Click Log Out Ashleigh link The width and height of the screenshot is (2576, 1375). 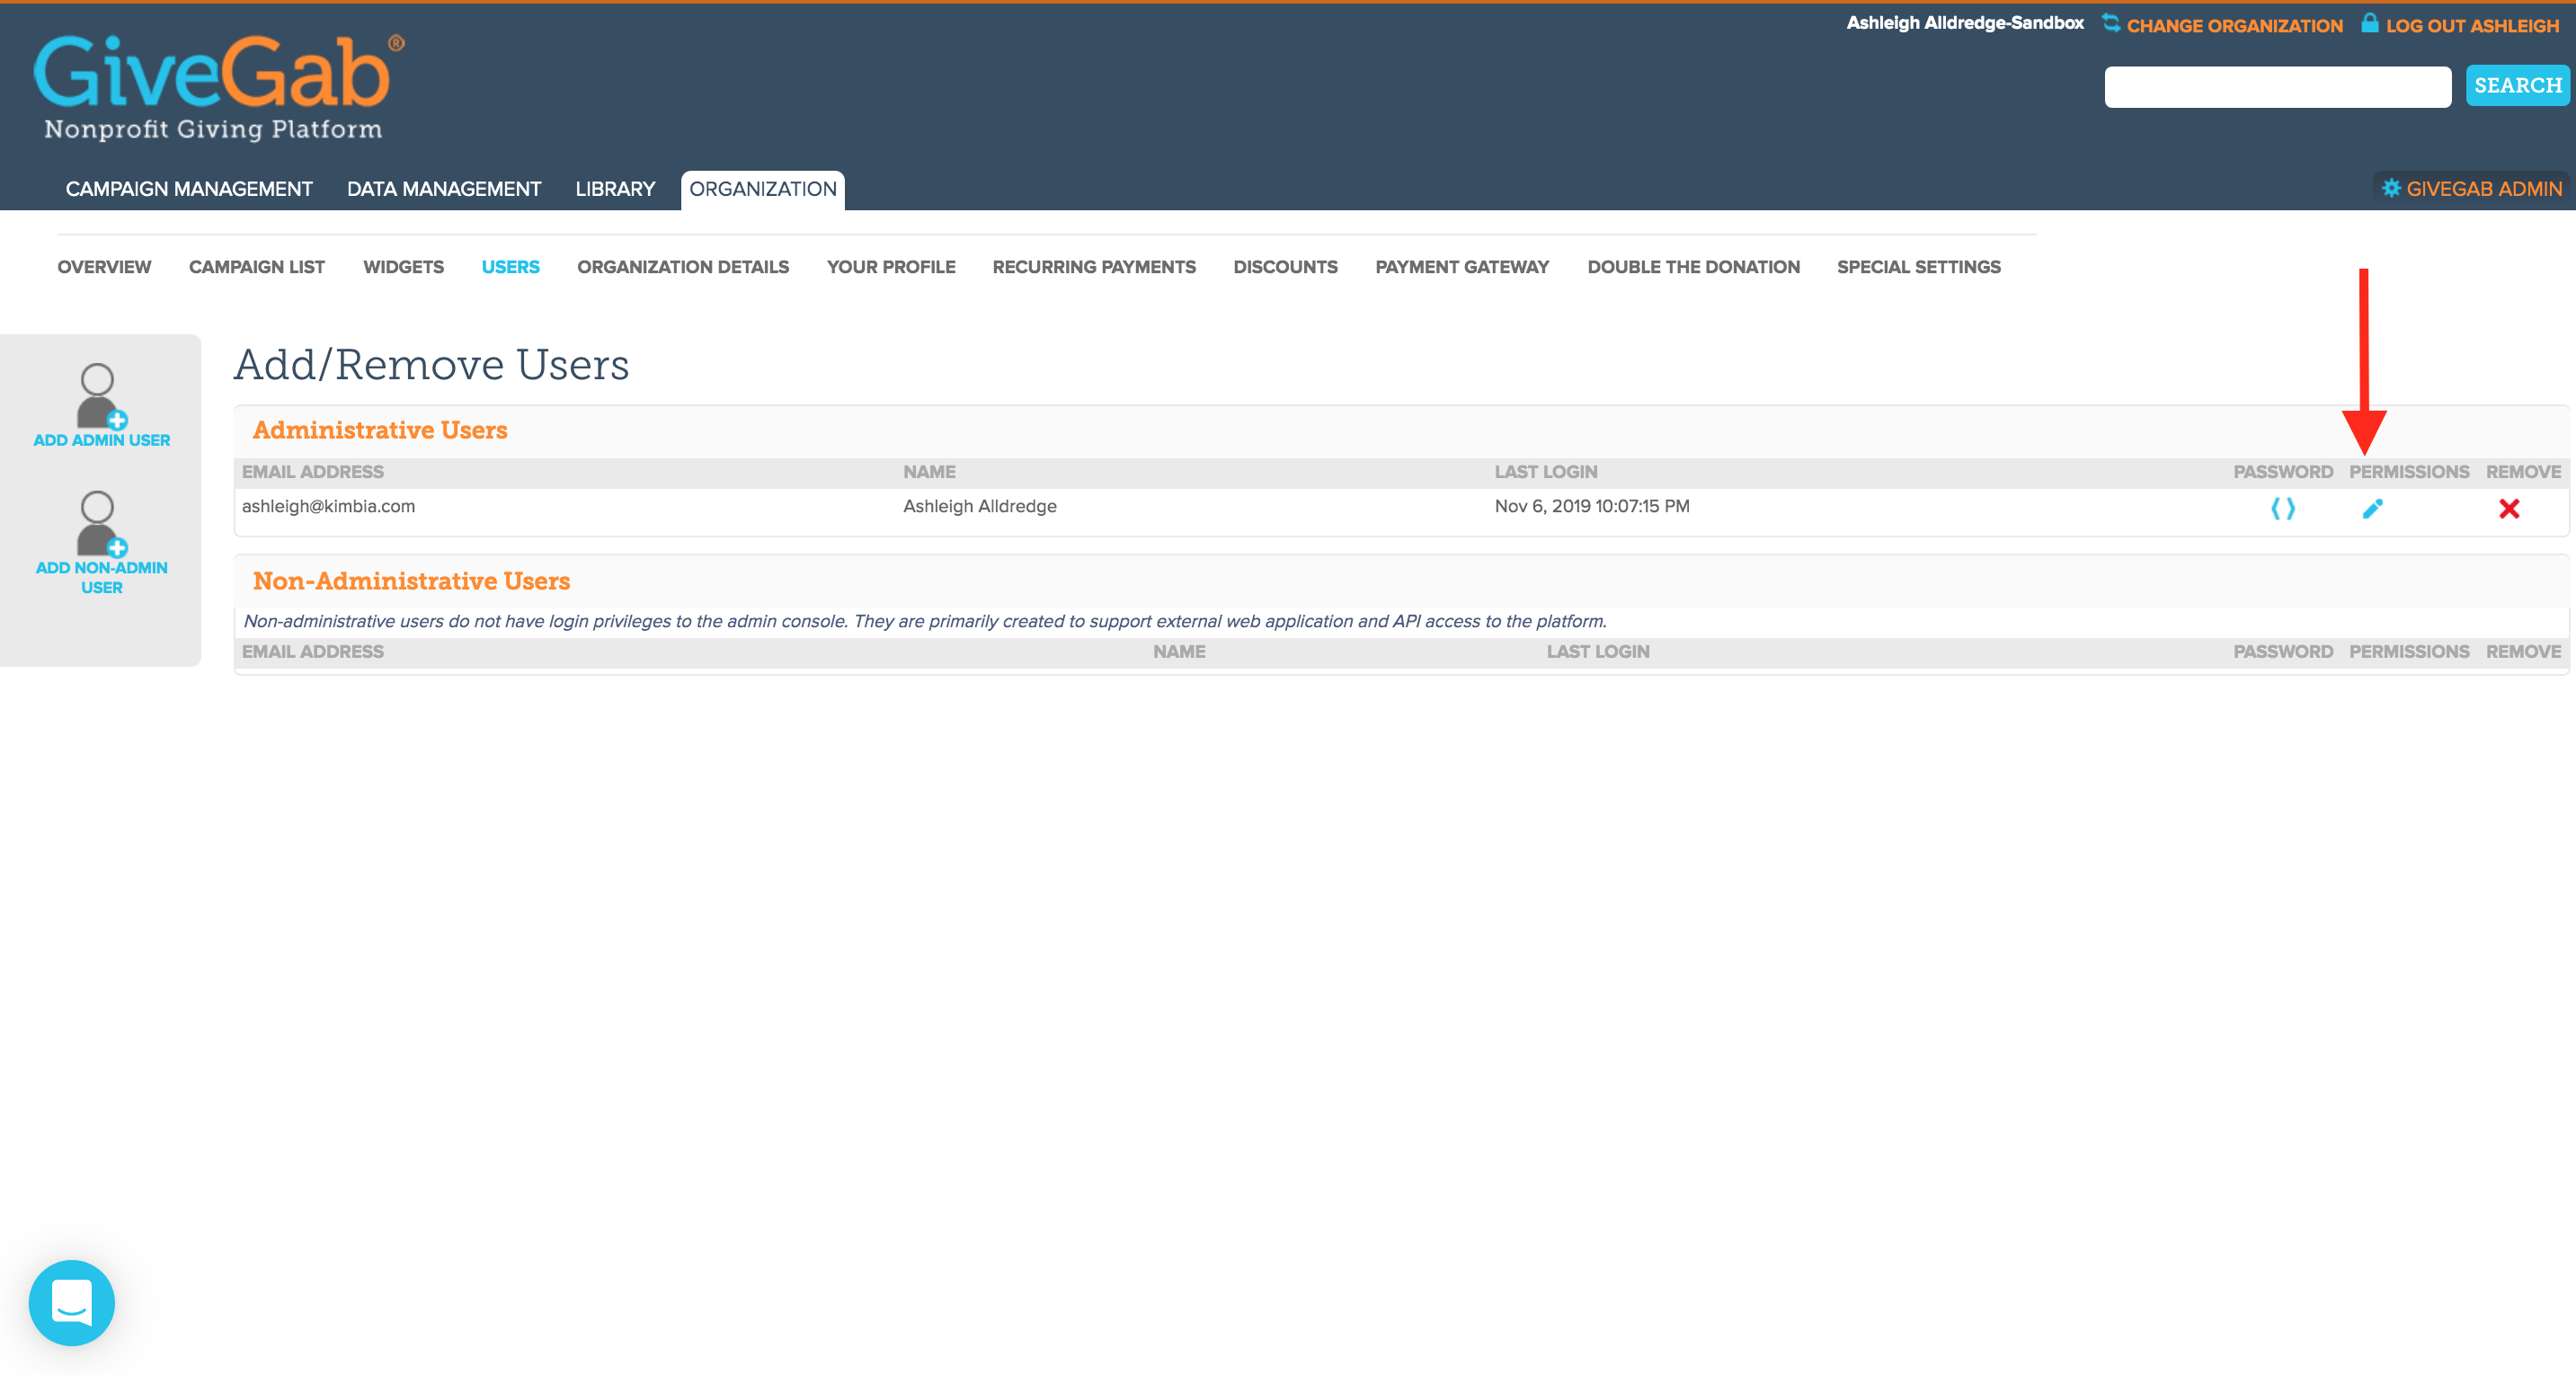pyautogui.click(x=2472, y=26)
